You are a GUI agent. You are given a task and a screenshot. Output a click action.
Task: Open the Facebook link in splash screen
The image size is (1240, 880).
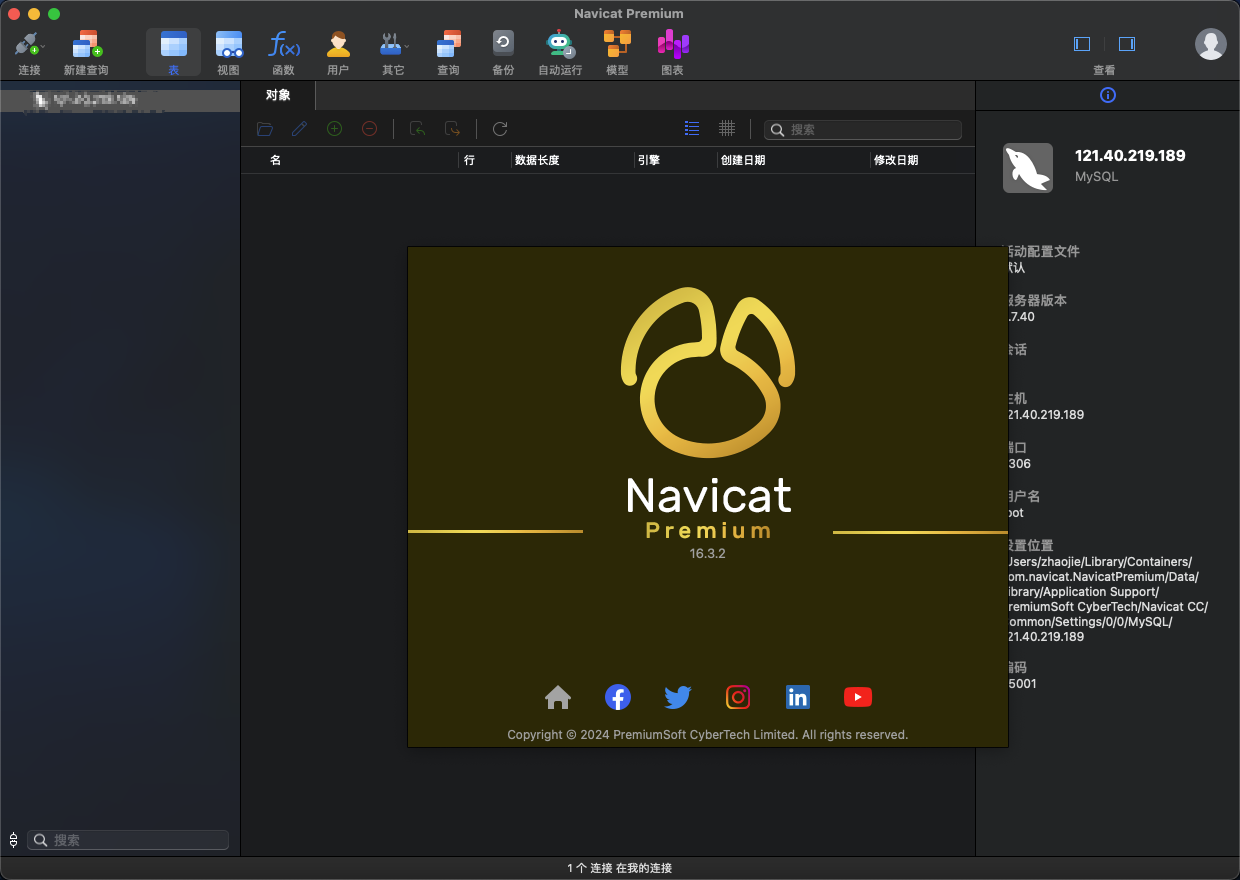[618, 697]
